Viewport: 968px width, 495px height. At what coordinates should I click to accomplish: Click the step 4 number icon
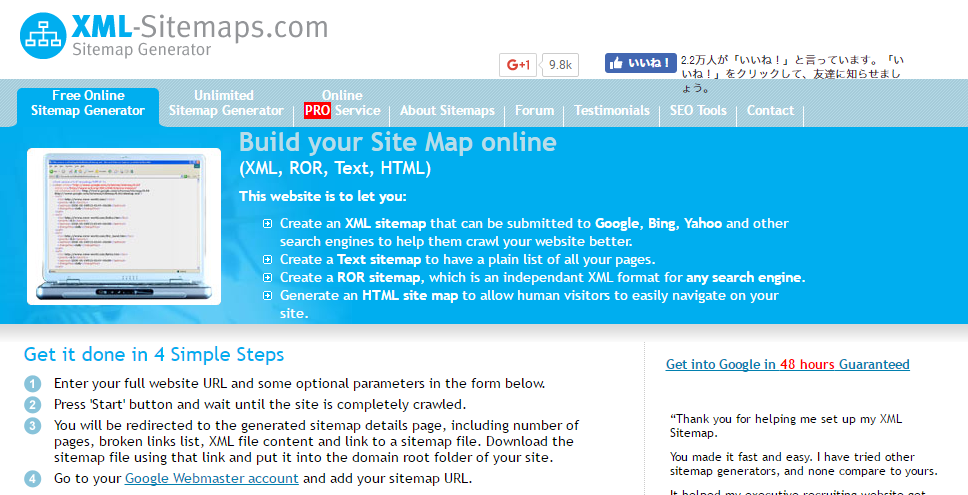coord(33,479)
